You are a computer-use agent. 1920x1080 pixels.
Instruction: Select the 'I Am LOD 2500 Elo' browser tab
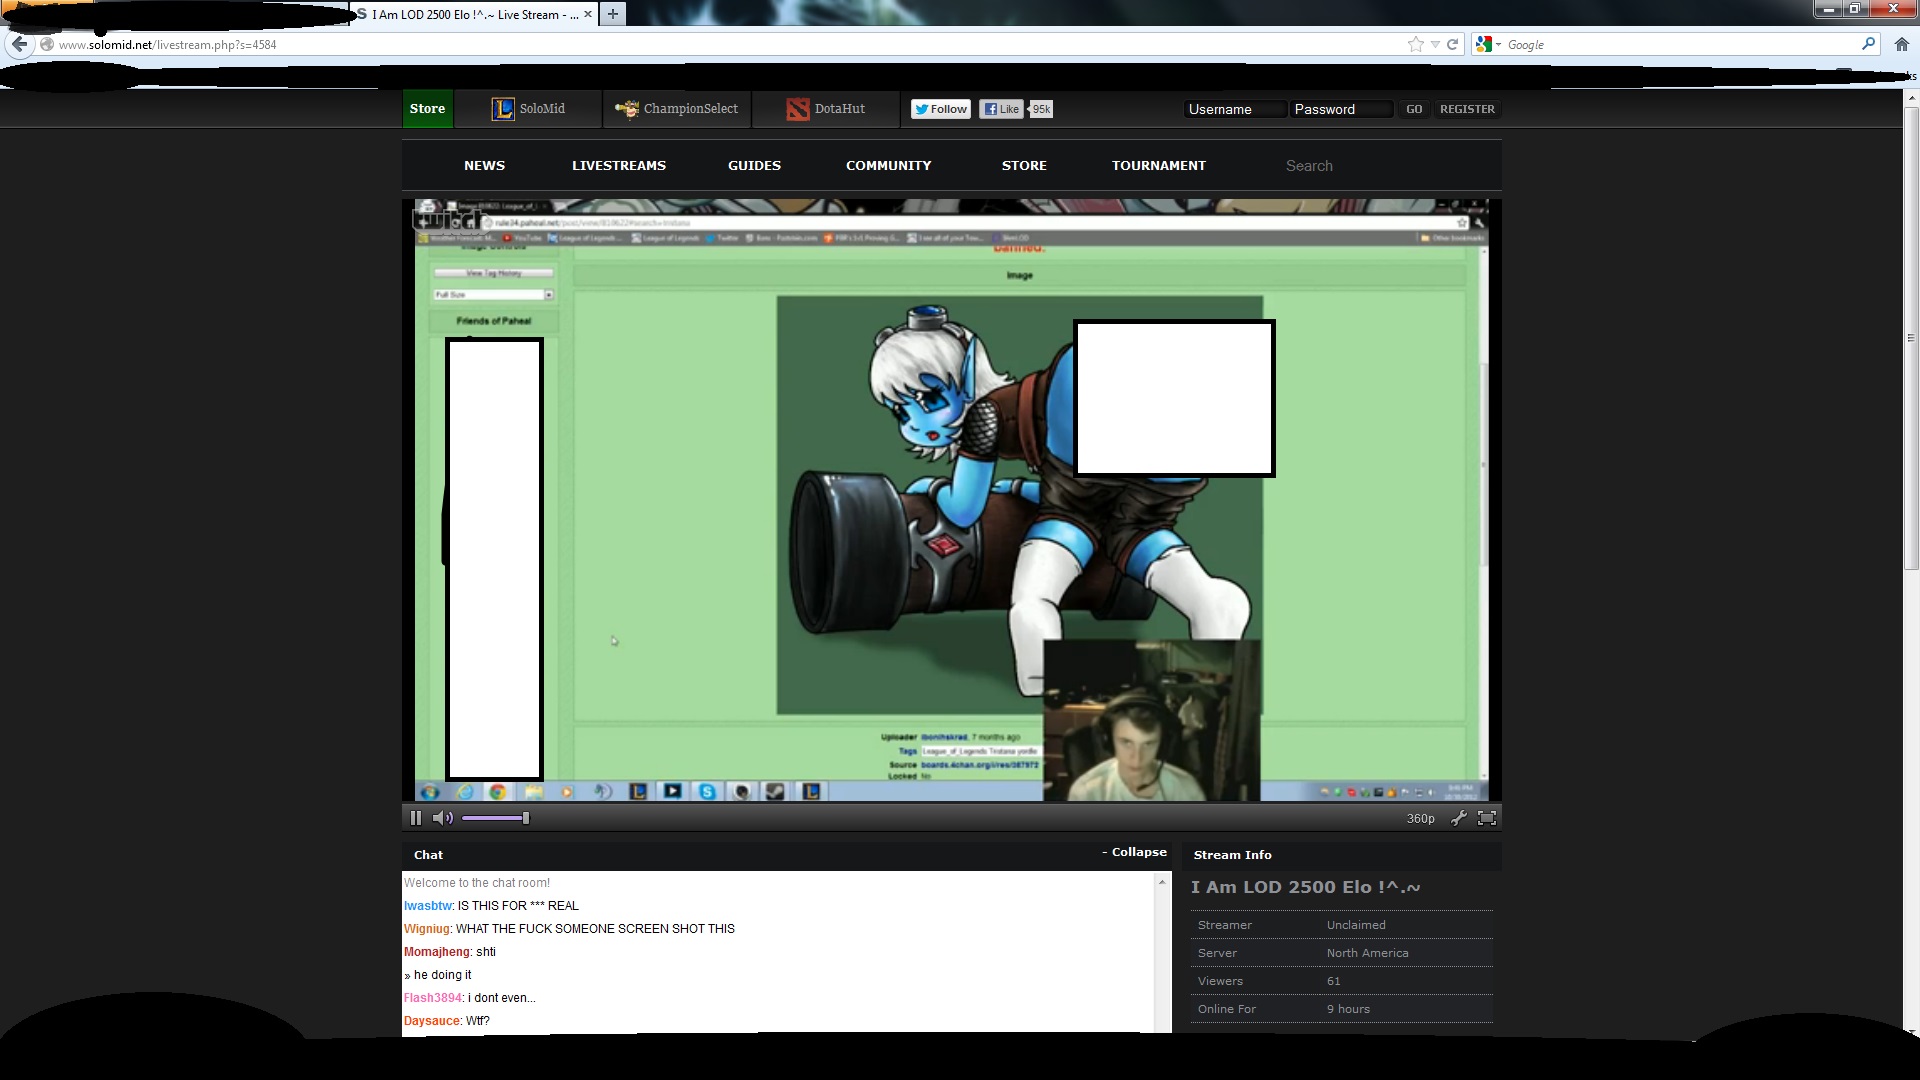click(475, 14)
